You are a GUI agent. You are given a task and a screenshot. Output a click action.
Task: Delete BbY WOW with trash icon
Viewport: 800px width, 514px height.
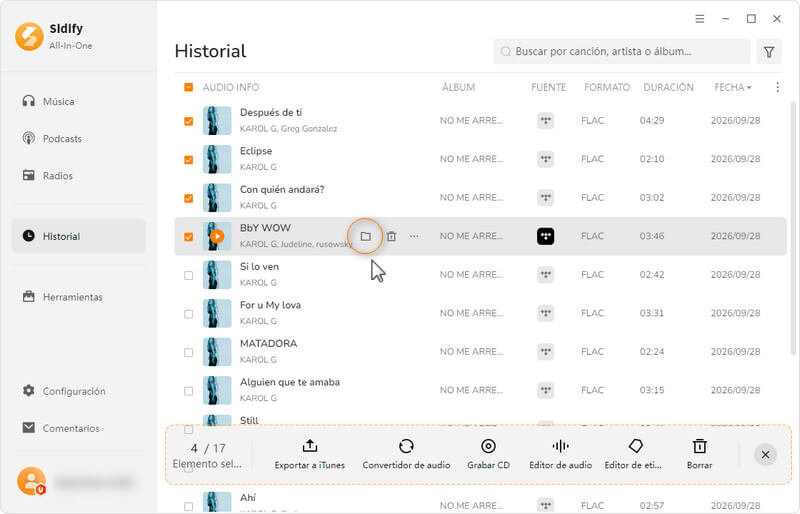[x=391, y=236]
